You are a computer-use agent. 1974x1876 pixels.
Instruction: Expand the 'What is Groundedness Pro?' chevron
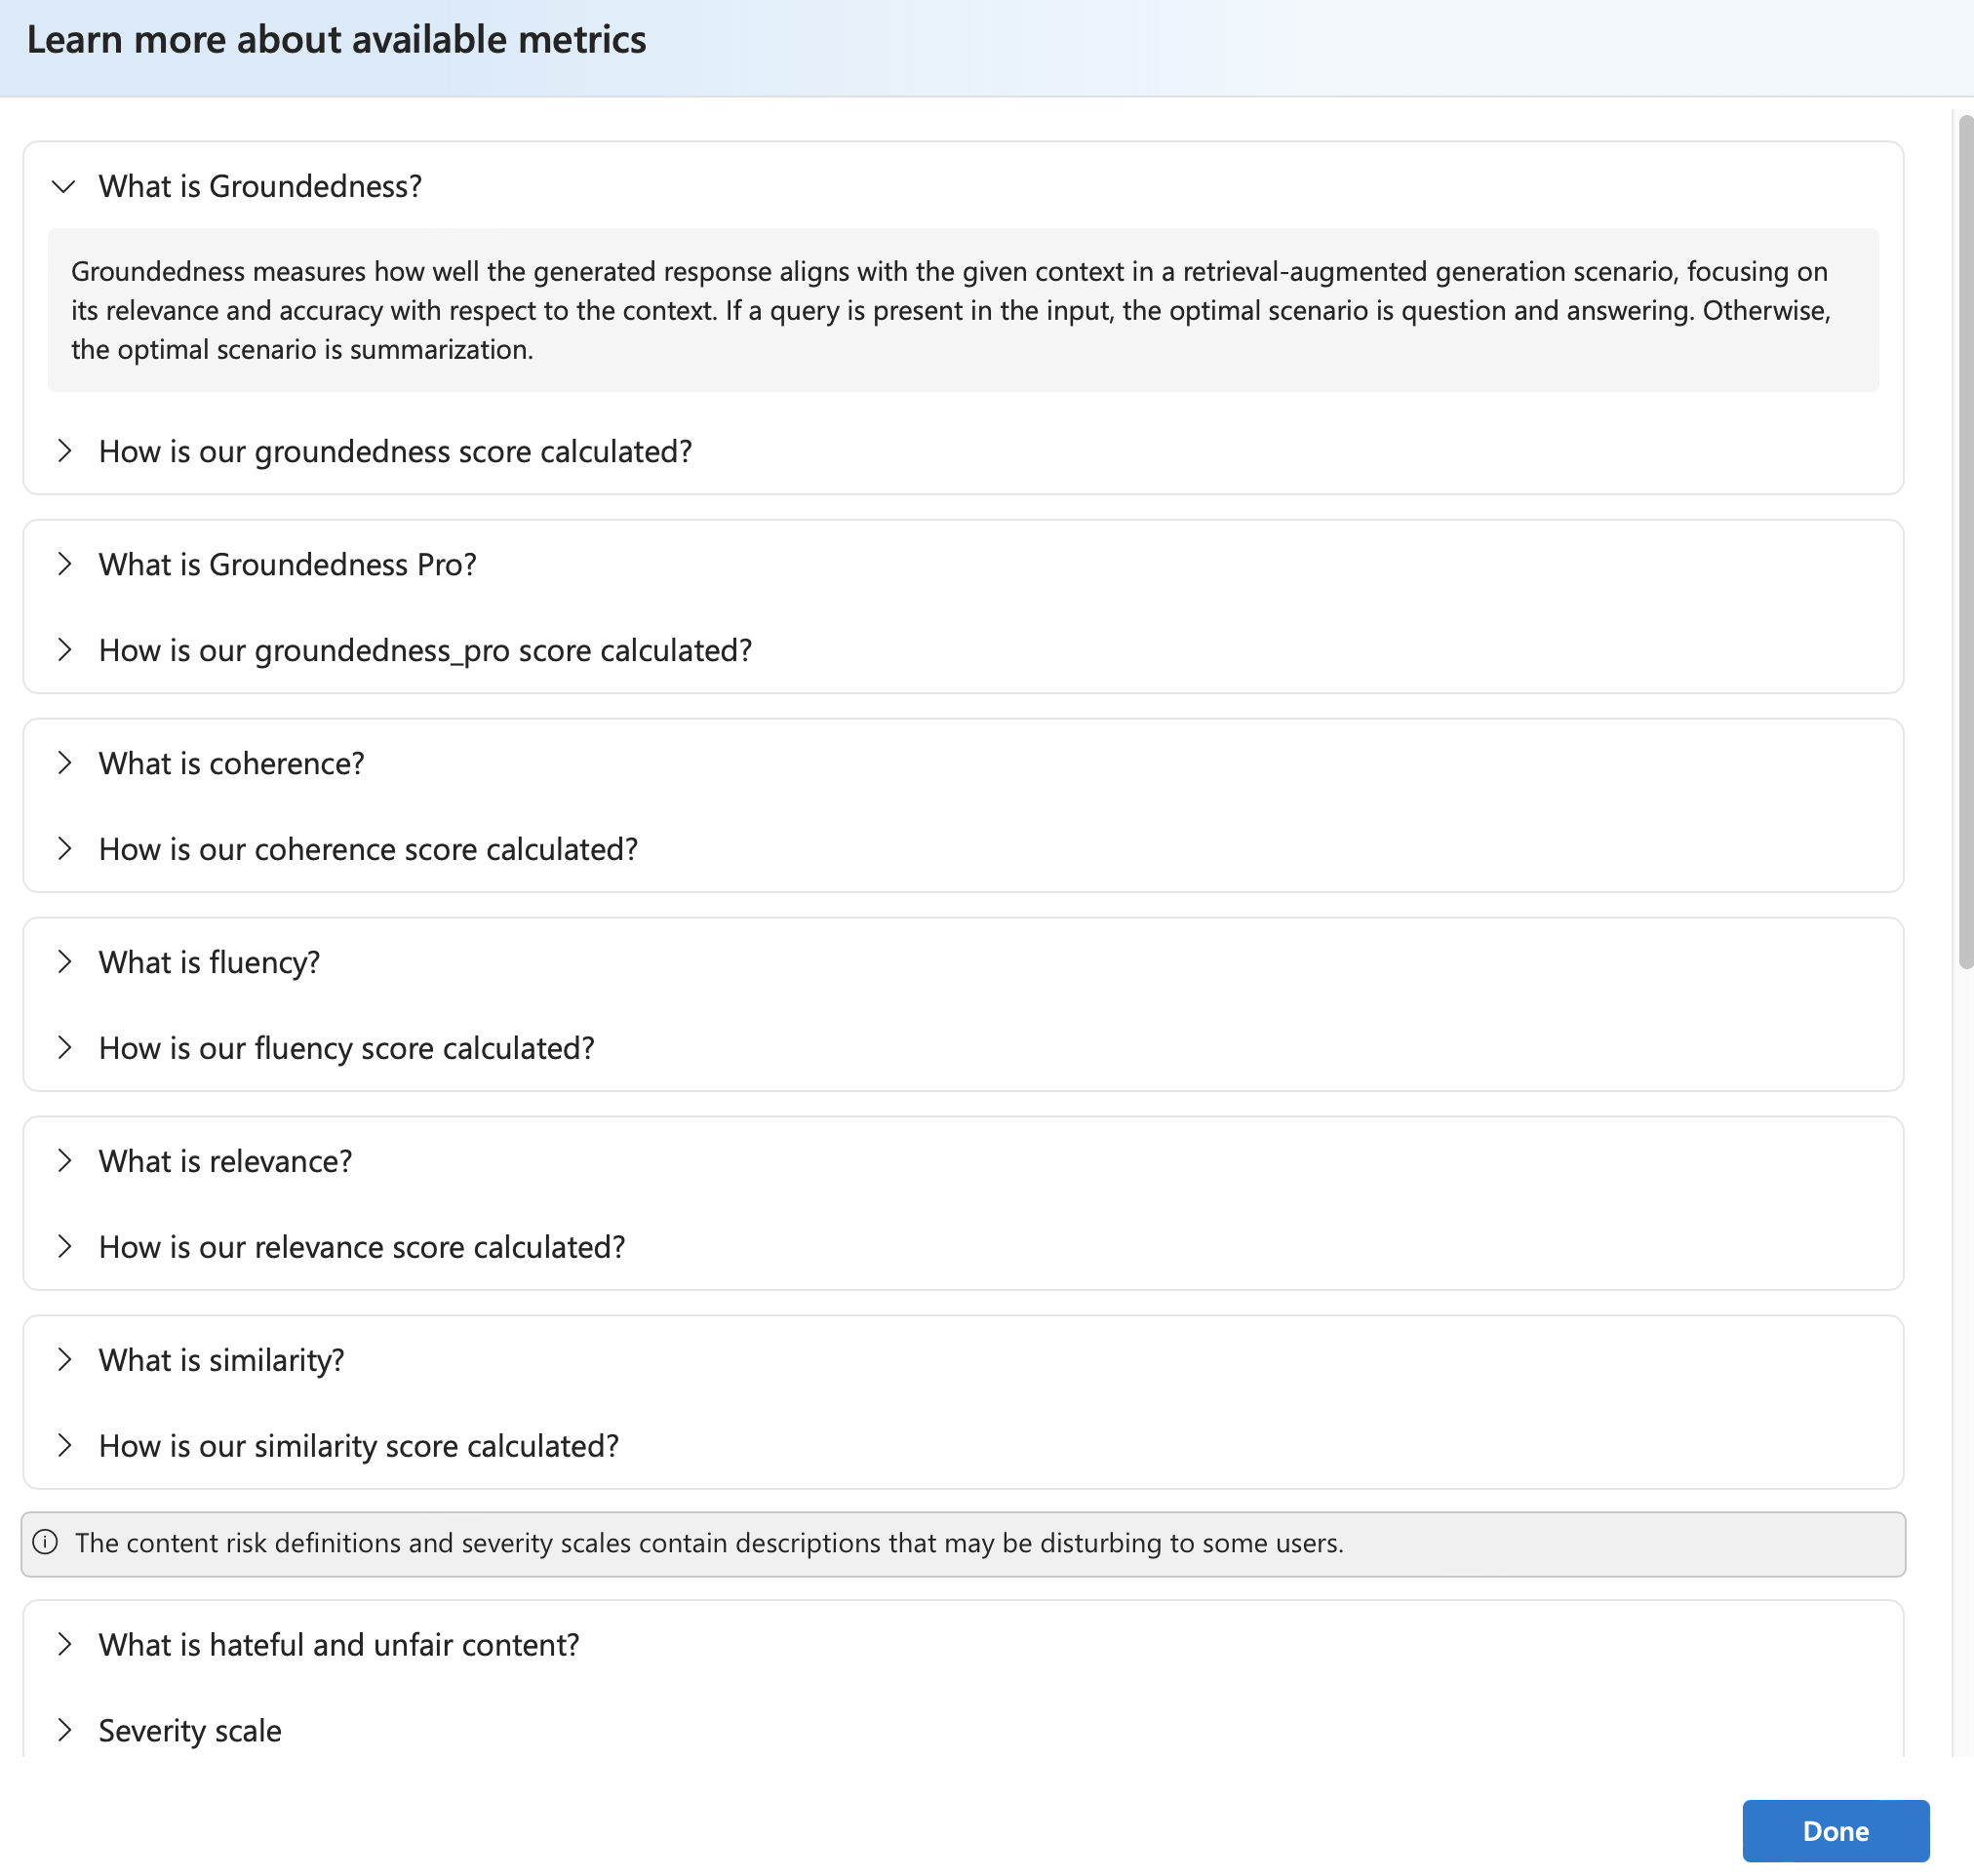point(64,564)
